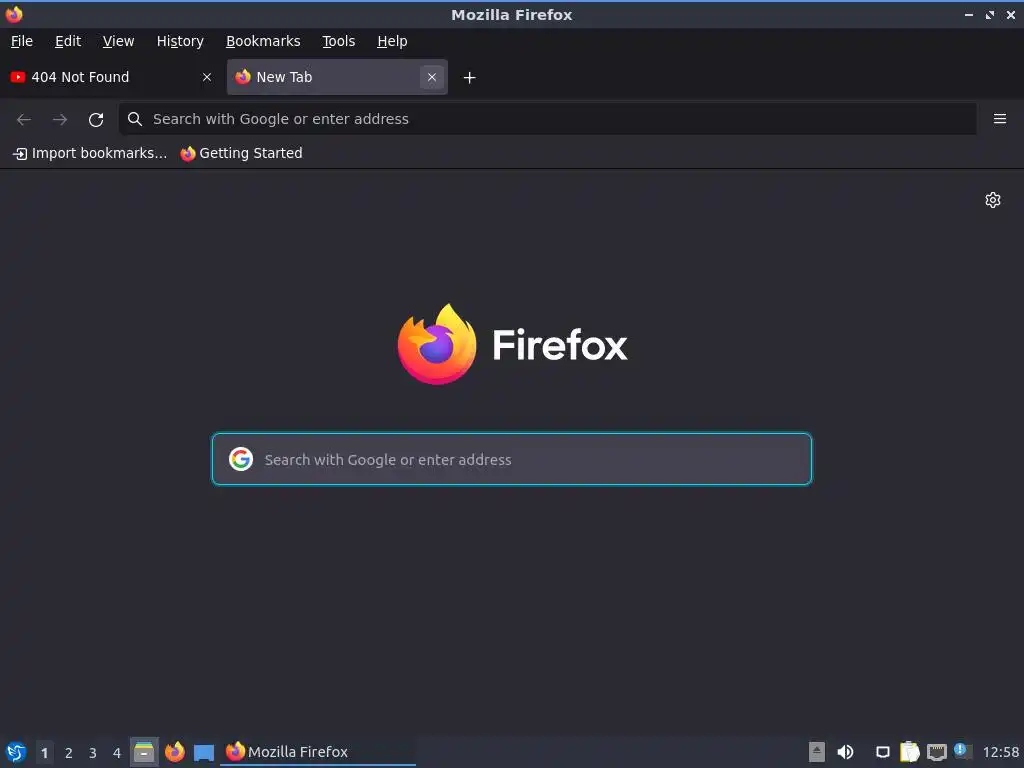This screenshot has width=1024, height=768.
Task: Click Import bookmarks in the bookmarks toolbar
Action: click(x=90, y=153)
